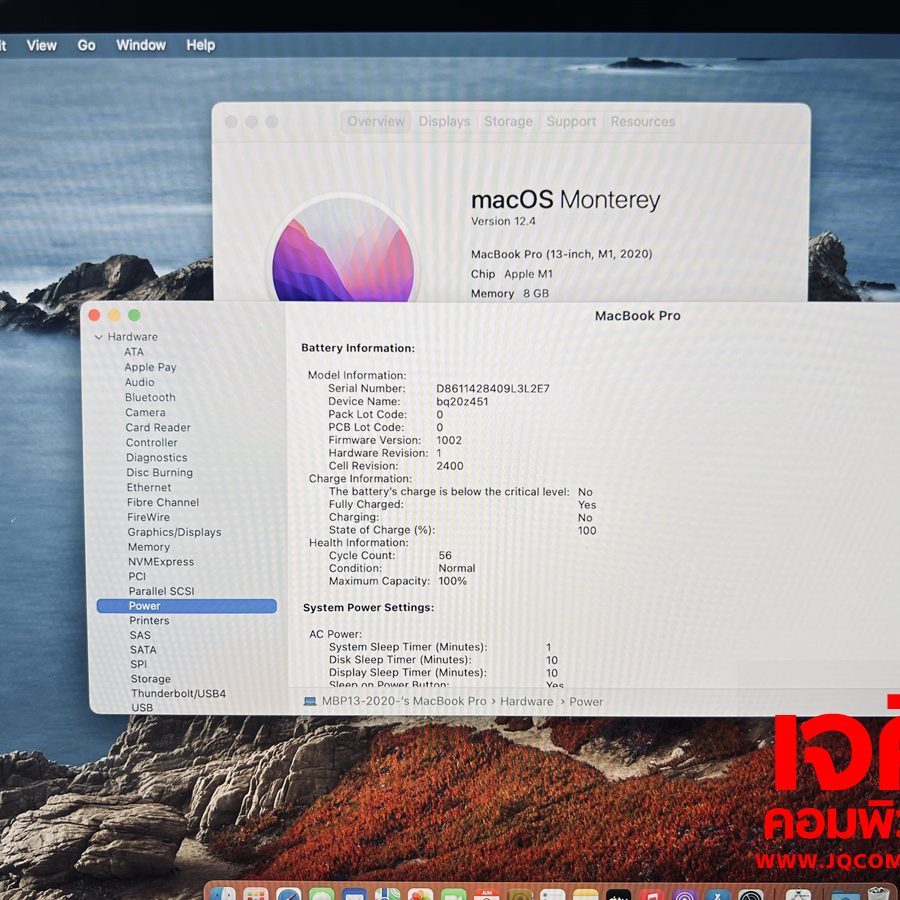
Task: Select PCI in sidebar
Action: pos(137,576)
